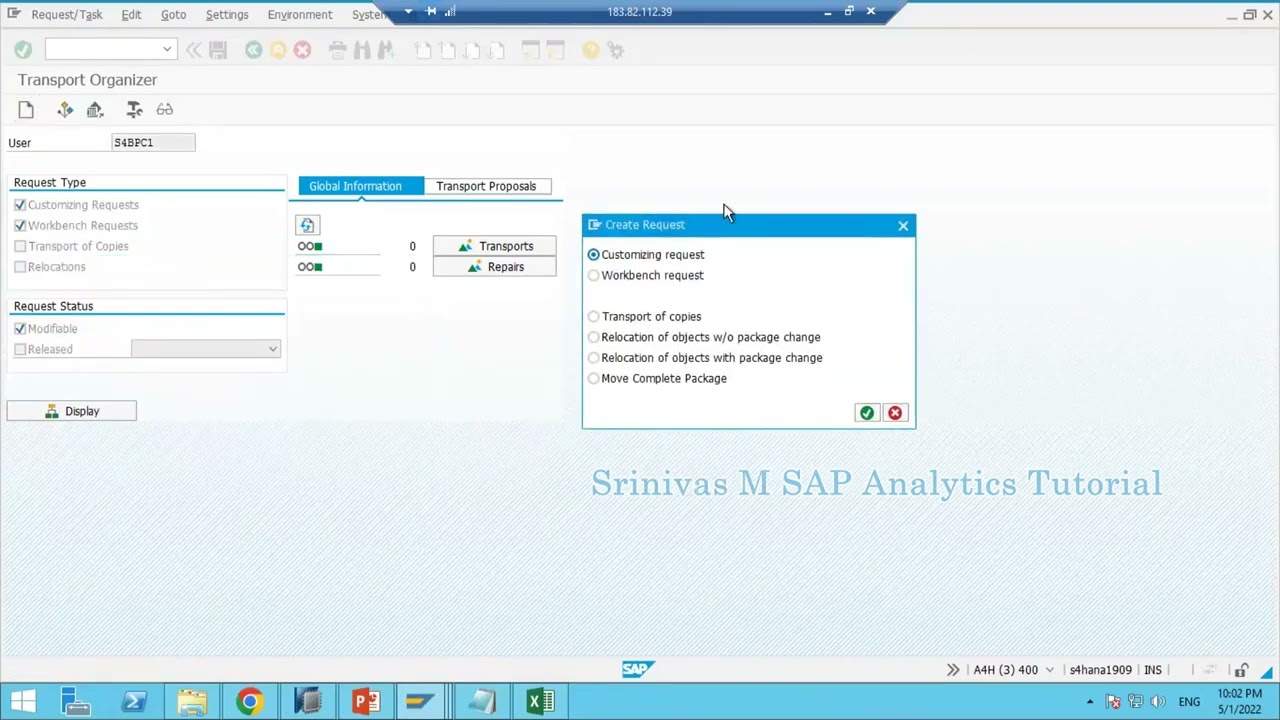Toggle the Customizing Requests checkbox
The height and width of the screenshot is (720, 1280).
coord(20,205)
